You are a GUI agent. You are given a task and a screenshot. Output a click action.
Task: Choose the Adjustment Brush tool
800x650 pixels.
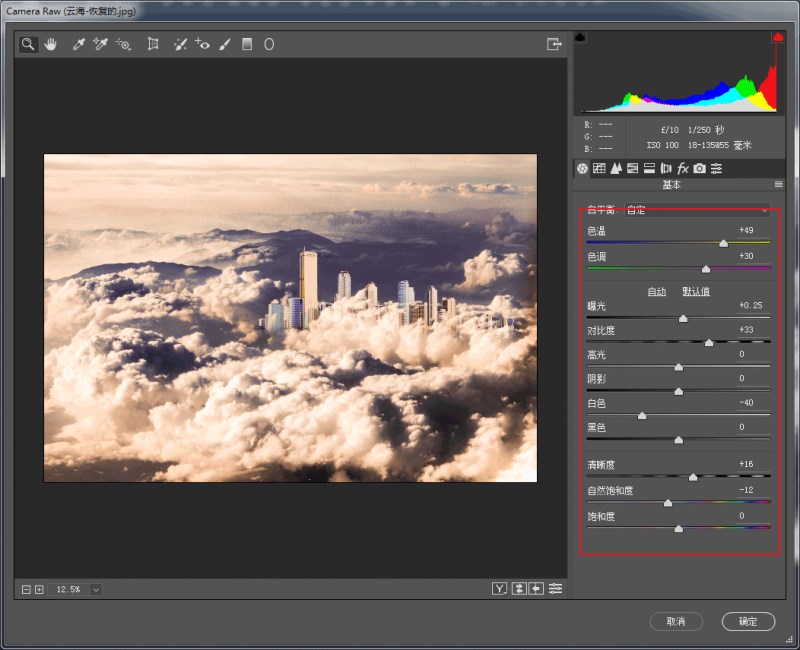pyautogui.click(x=224, y=44)
